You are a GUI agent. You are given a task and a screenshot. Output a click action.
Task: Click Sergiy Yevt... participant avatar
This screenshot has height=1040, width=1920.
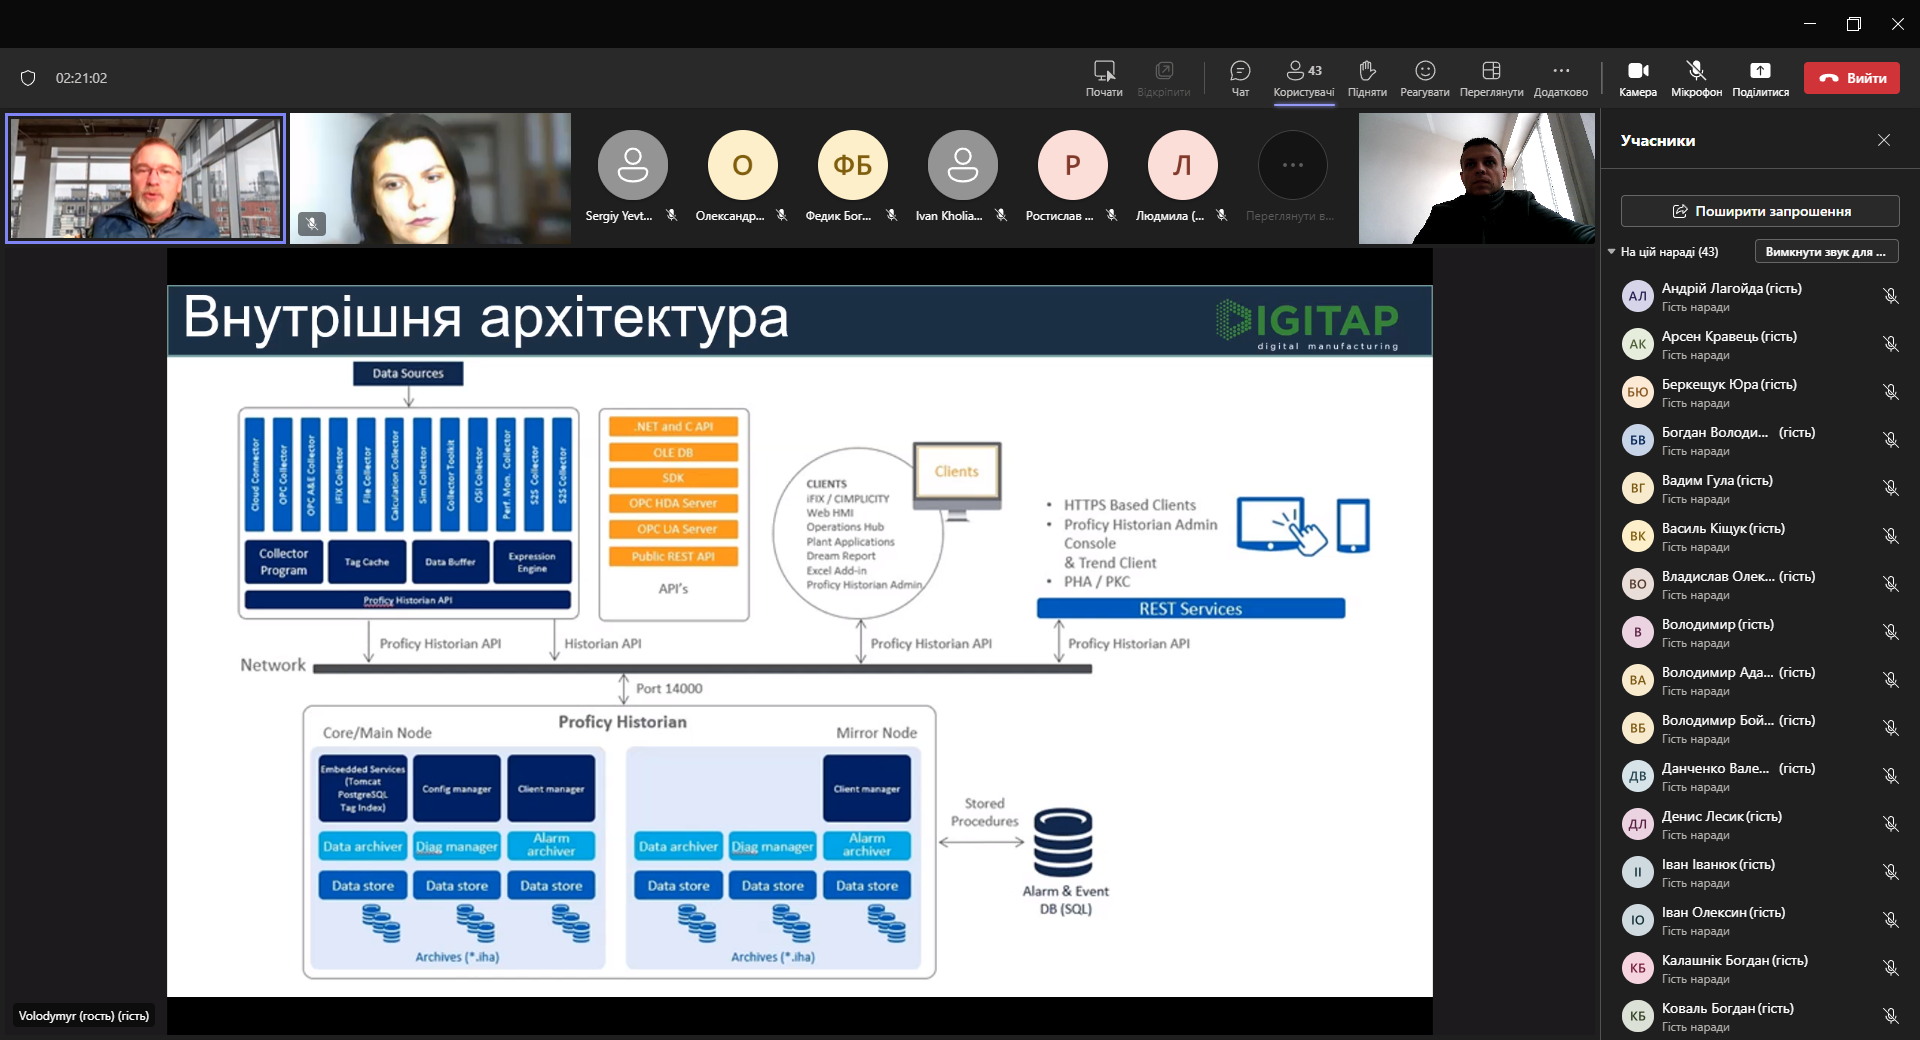[x=632, y=165]
